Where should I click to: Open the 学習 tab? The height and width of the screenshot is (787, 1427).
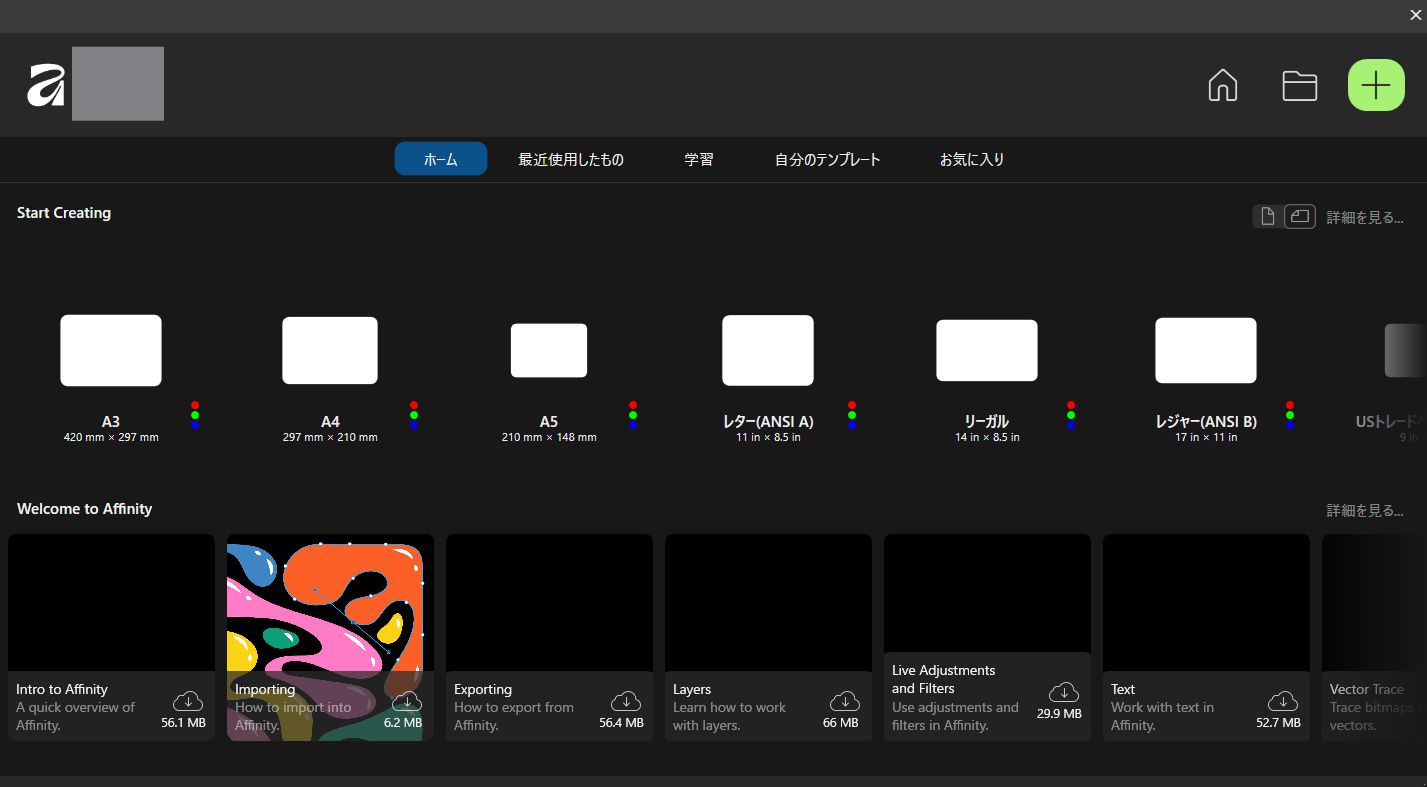click(699, 159)
